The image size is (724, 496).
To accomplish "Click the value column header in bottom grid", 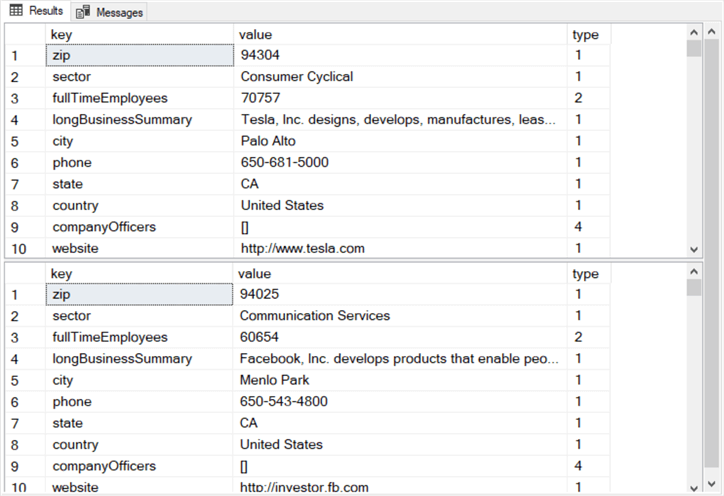I will (400, 273).
